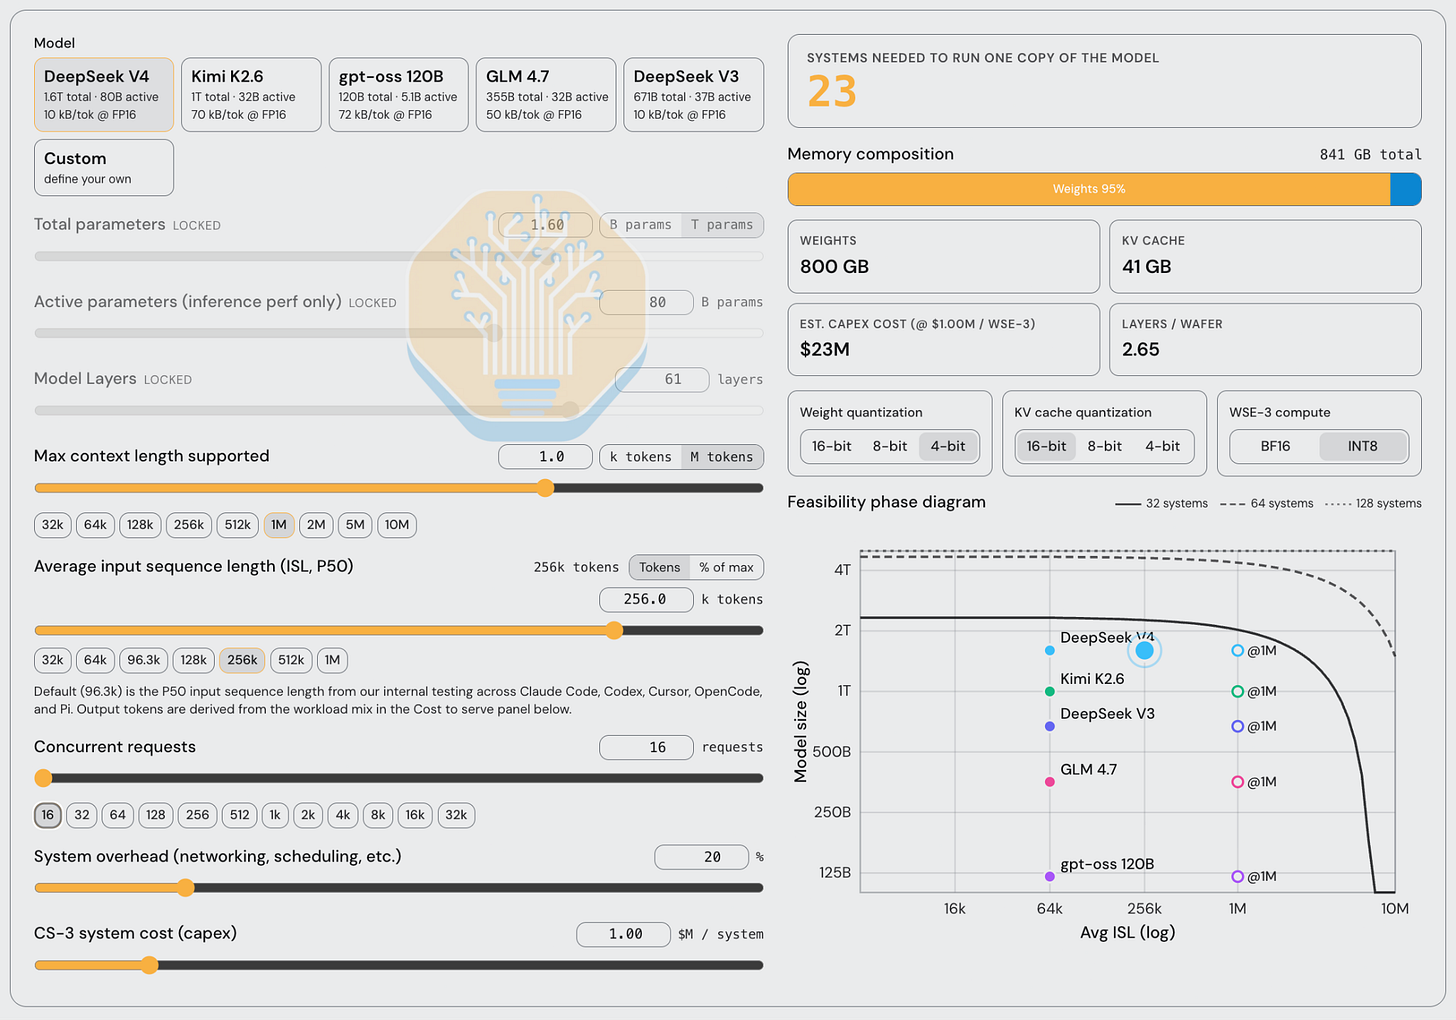
Task: Set concurrent requests preset to 512
Action: (x=240, y=815)
